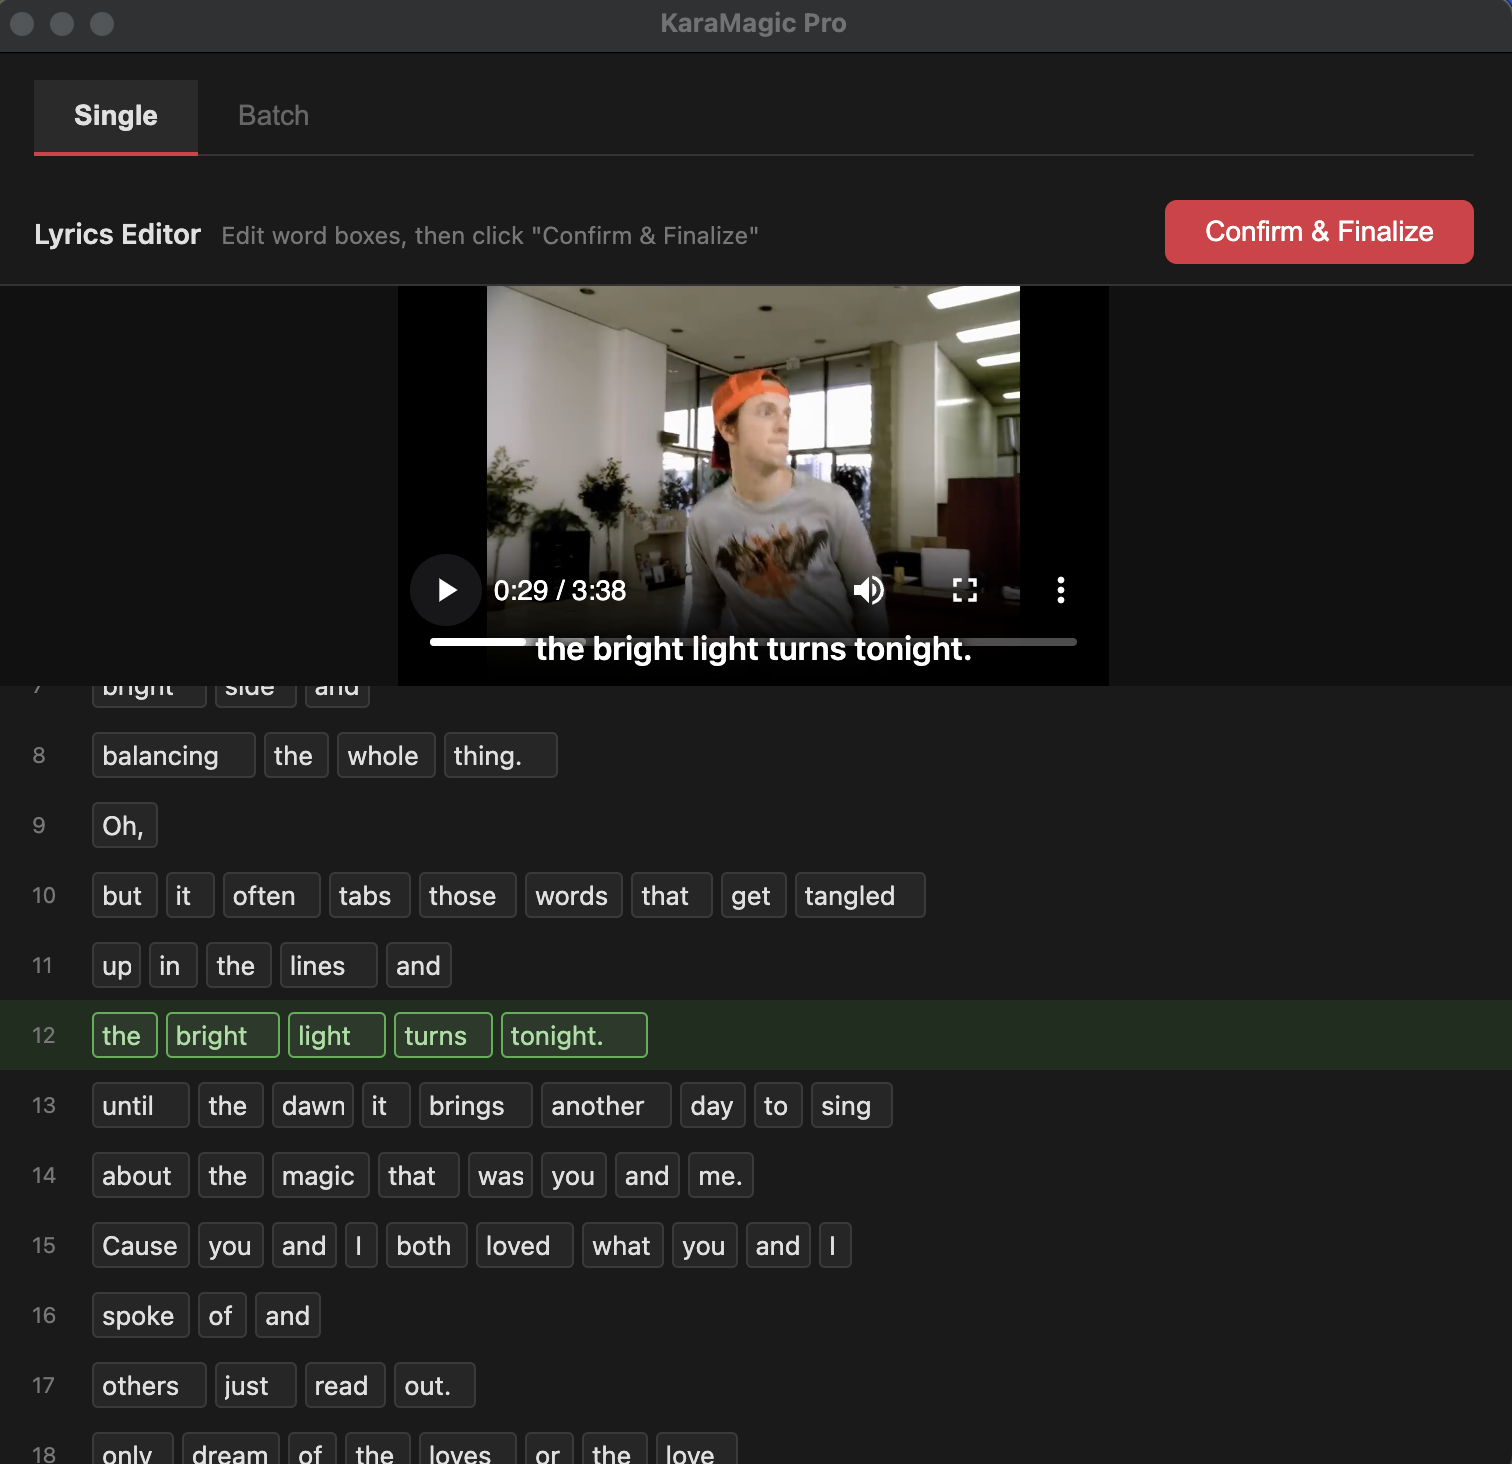Click the Confirm & Finalize button
Image resolution: width=1512 pixels, height=1464 pixels.
[x=1319, y=232]
